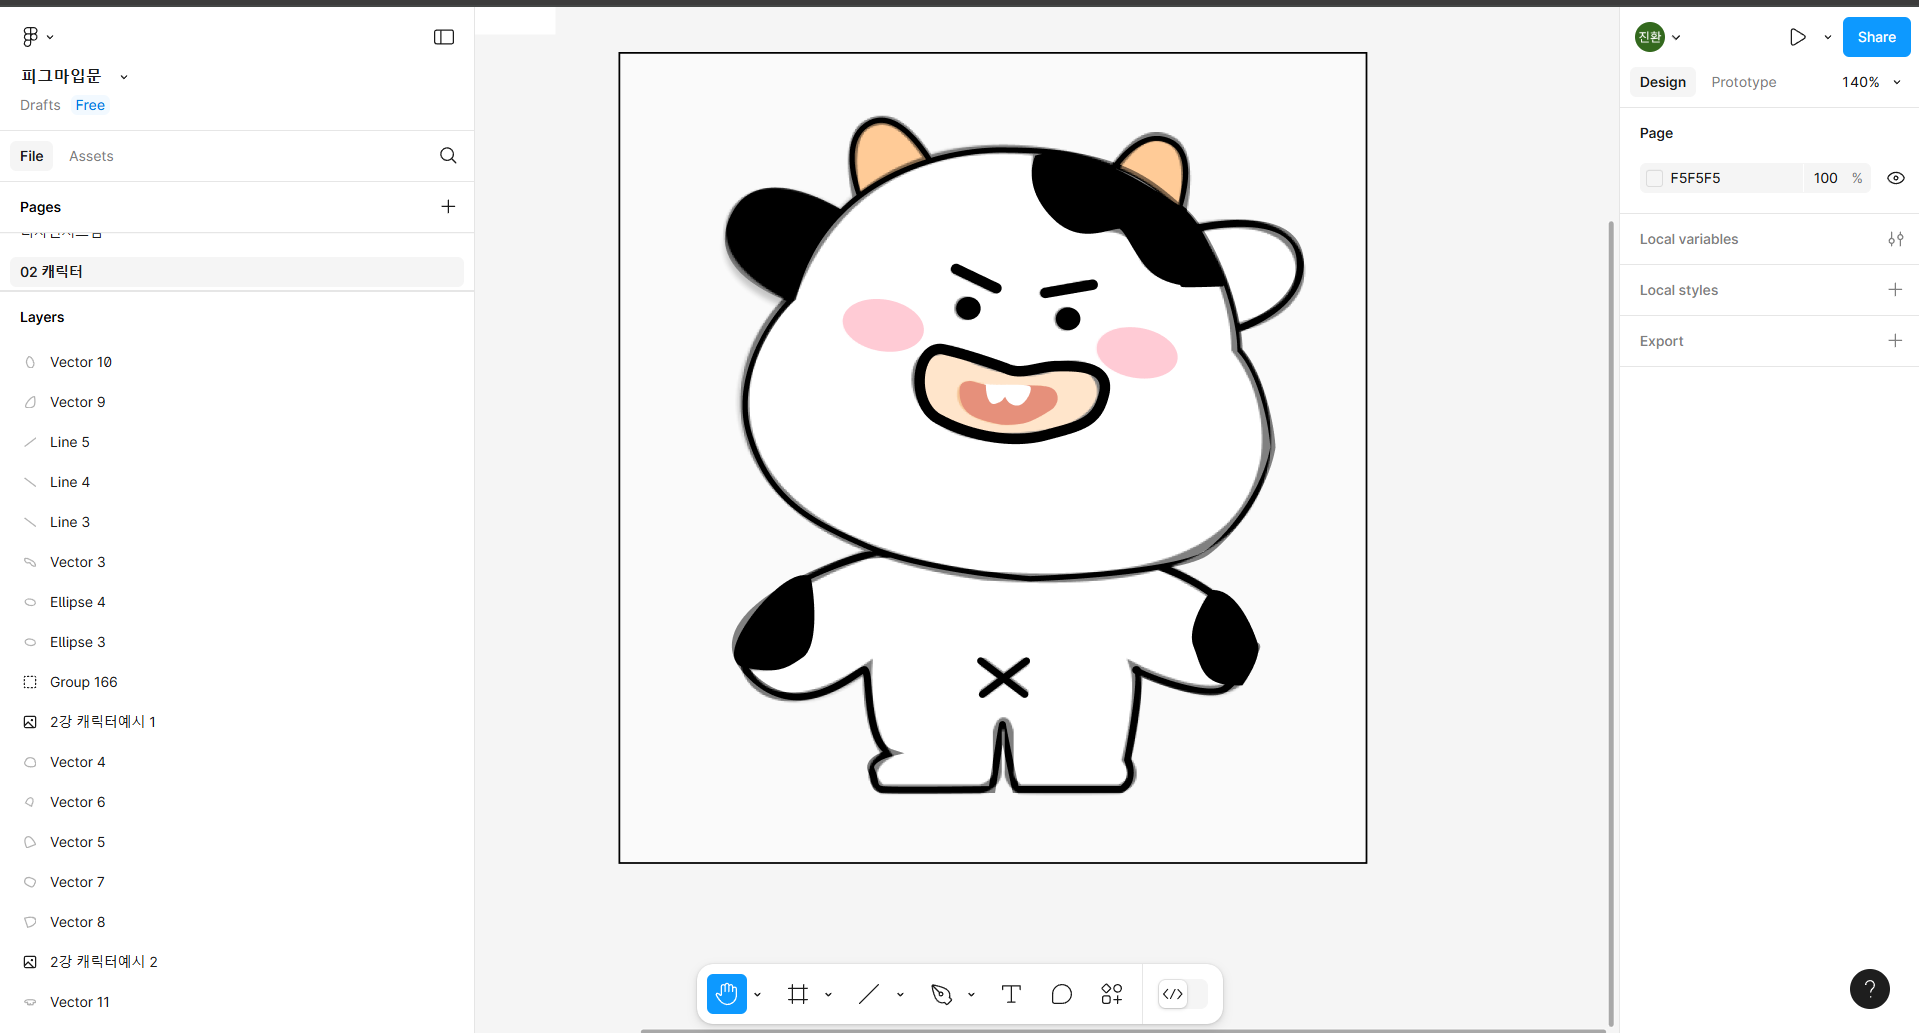
Task: Select the Group 166 layer
Action: click(x=84, y=682)
